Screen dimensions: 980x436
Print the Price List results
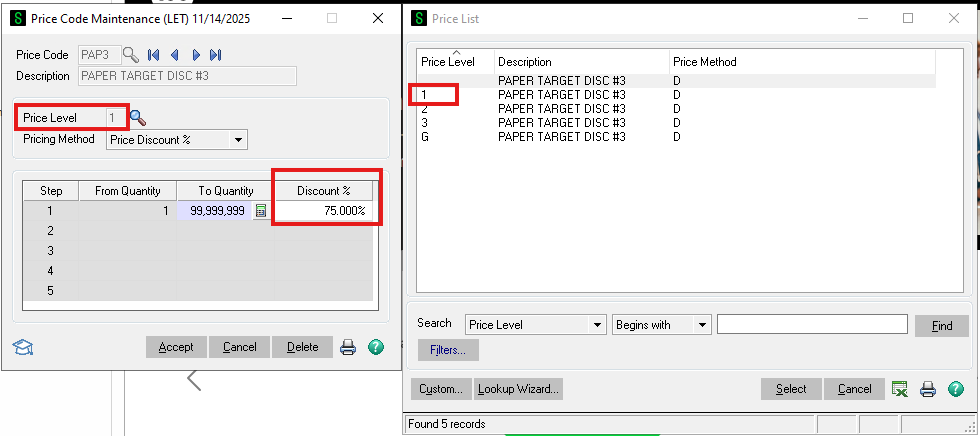(928, 389)
